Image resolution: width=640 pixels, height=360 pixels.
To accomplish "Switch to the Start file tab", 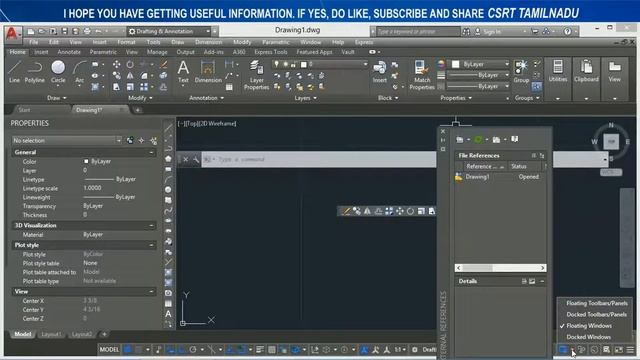I will pyautogui.click(x=24, y=110).
